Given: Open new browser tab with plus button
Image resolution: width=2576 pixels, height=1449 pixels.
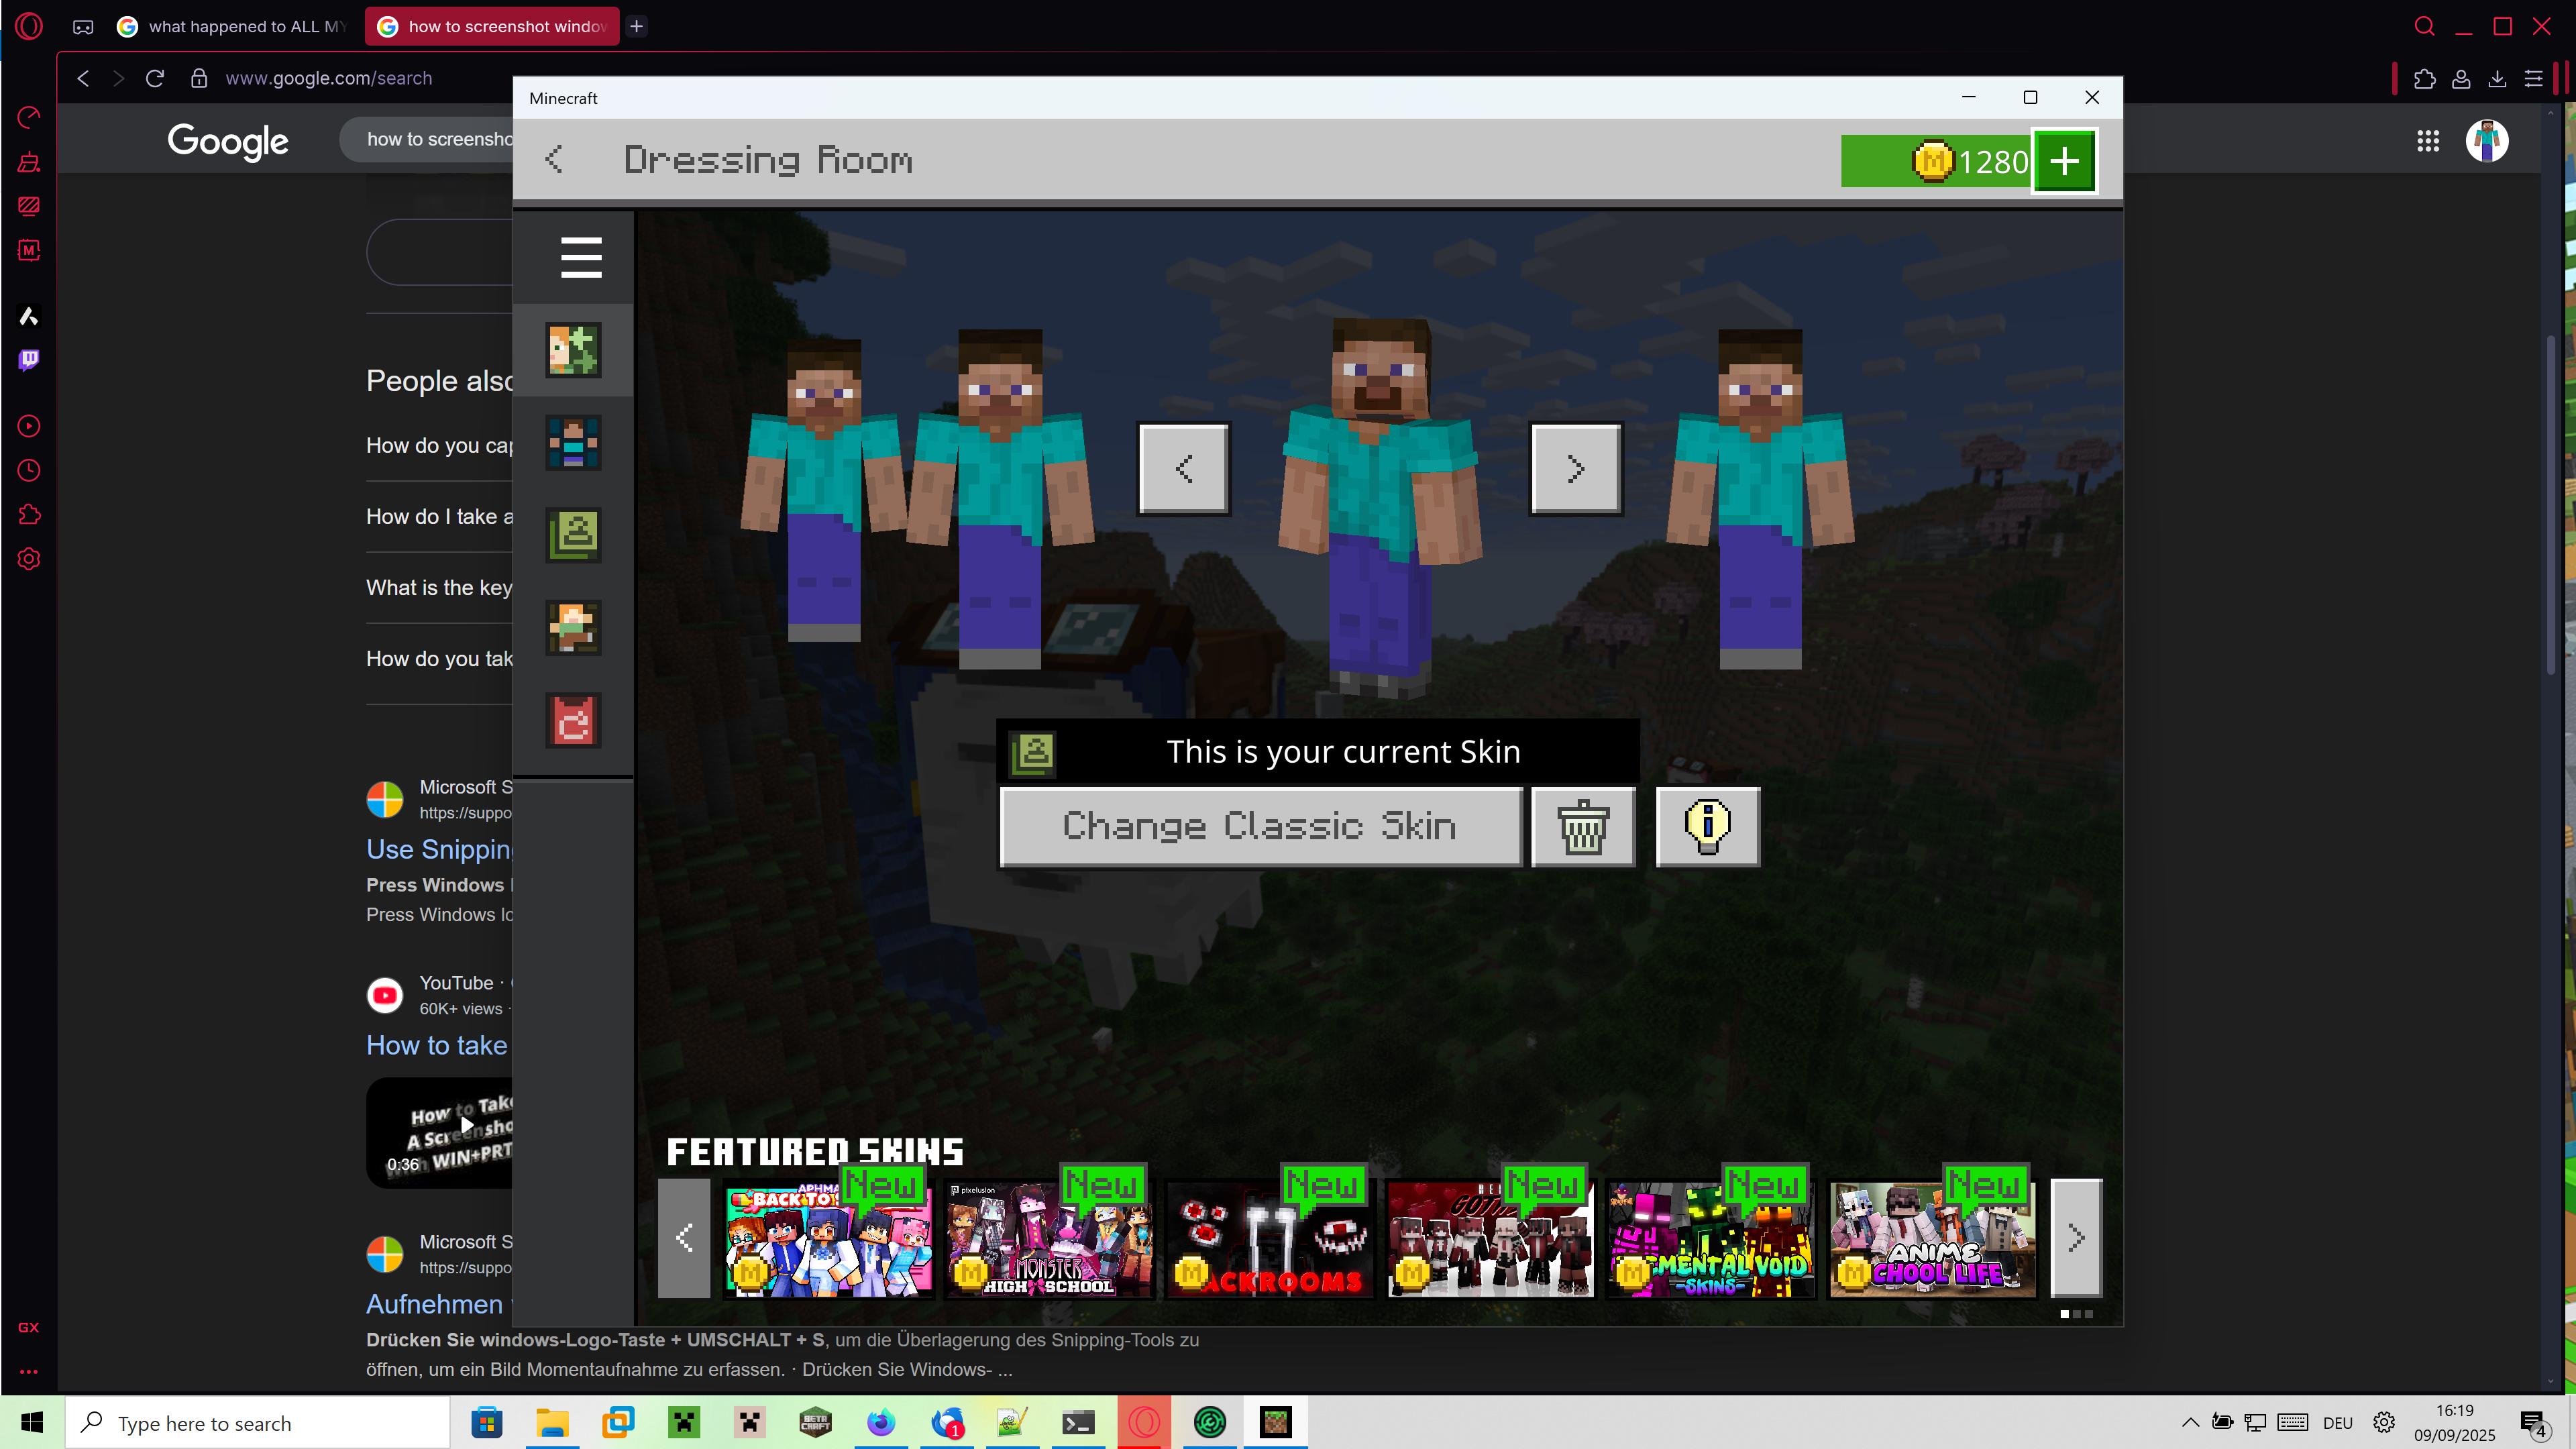Looking at the screenshot, I should coord(637,26).
